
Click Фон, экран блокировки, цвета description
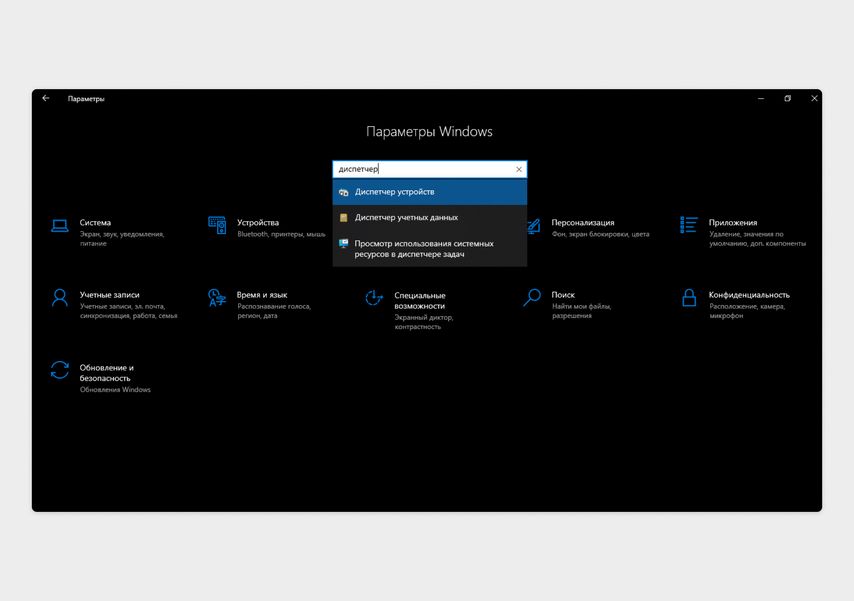click(x=600, y=234)
